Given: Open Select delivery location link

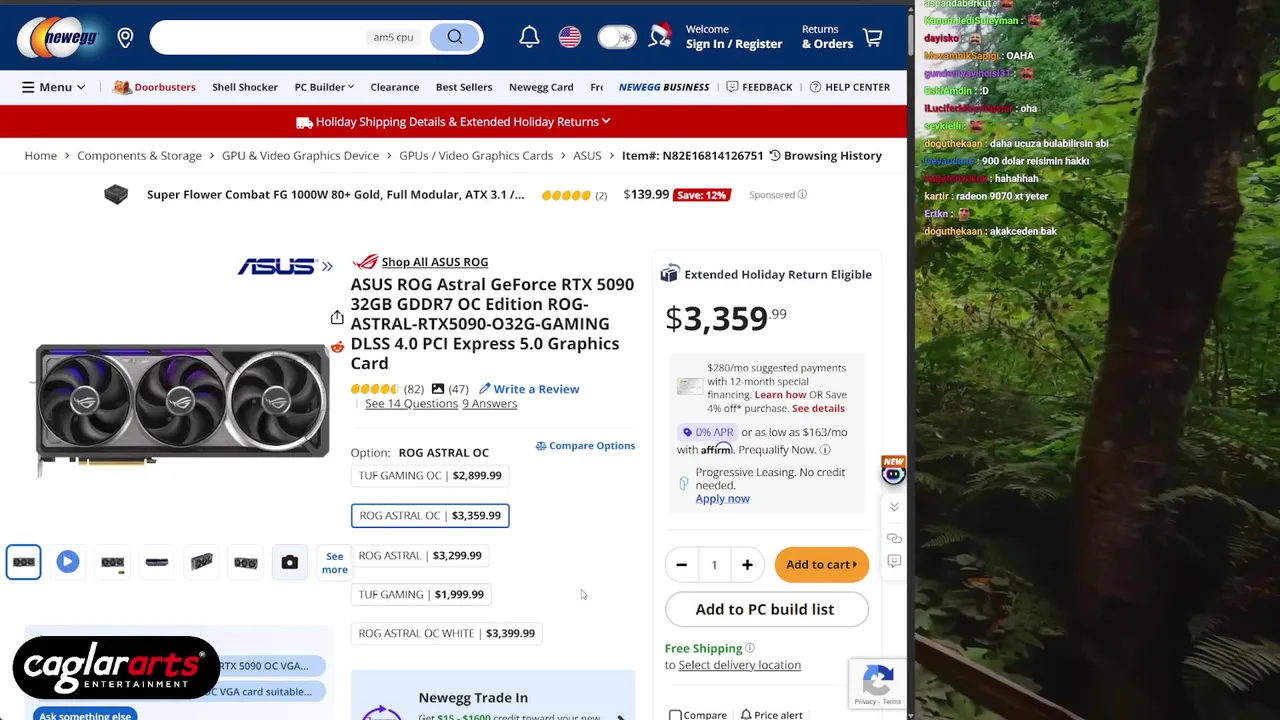Looking at the screenshot, I should (x=739, y=665).
